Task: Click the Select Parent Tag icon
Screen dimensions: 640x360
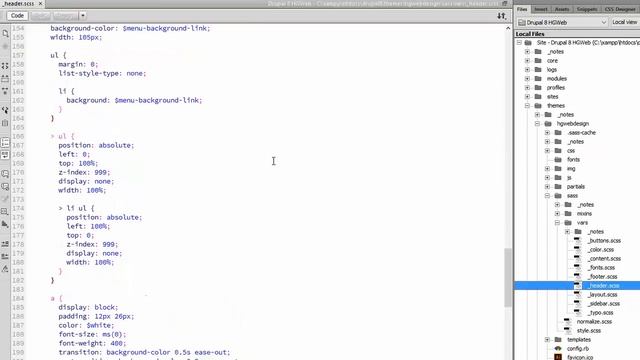Action: tap(5, 109)
